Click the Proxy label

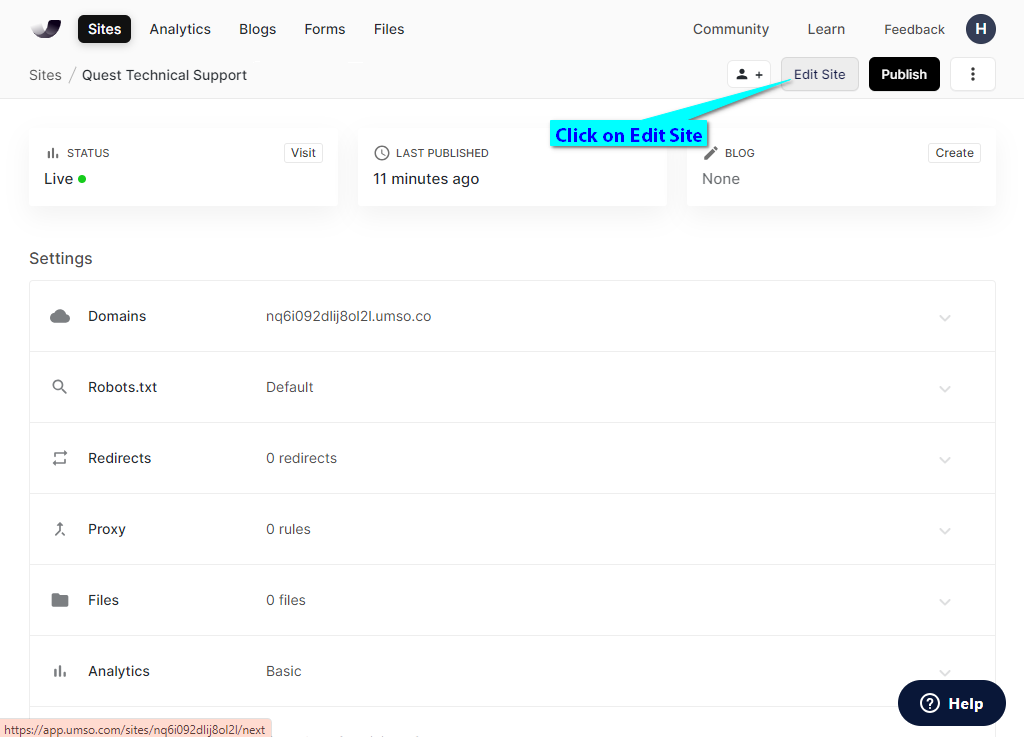[106, 529]
